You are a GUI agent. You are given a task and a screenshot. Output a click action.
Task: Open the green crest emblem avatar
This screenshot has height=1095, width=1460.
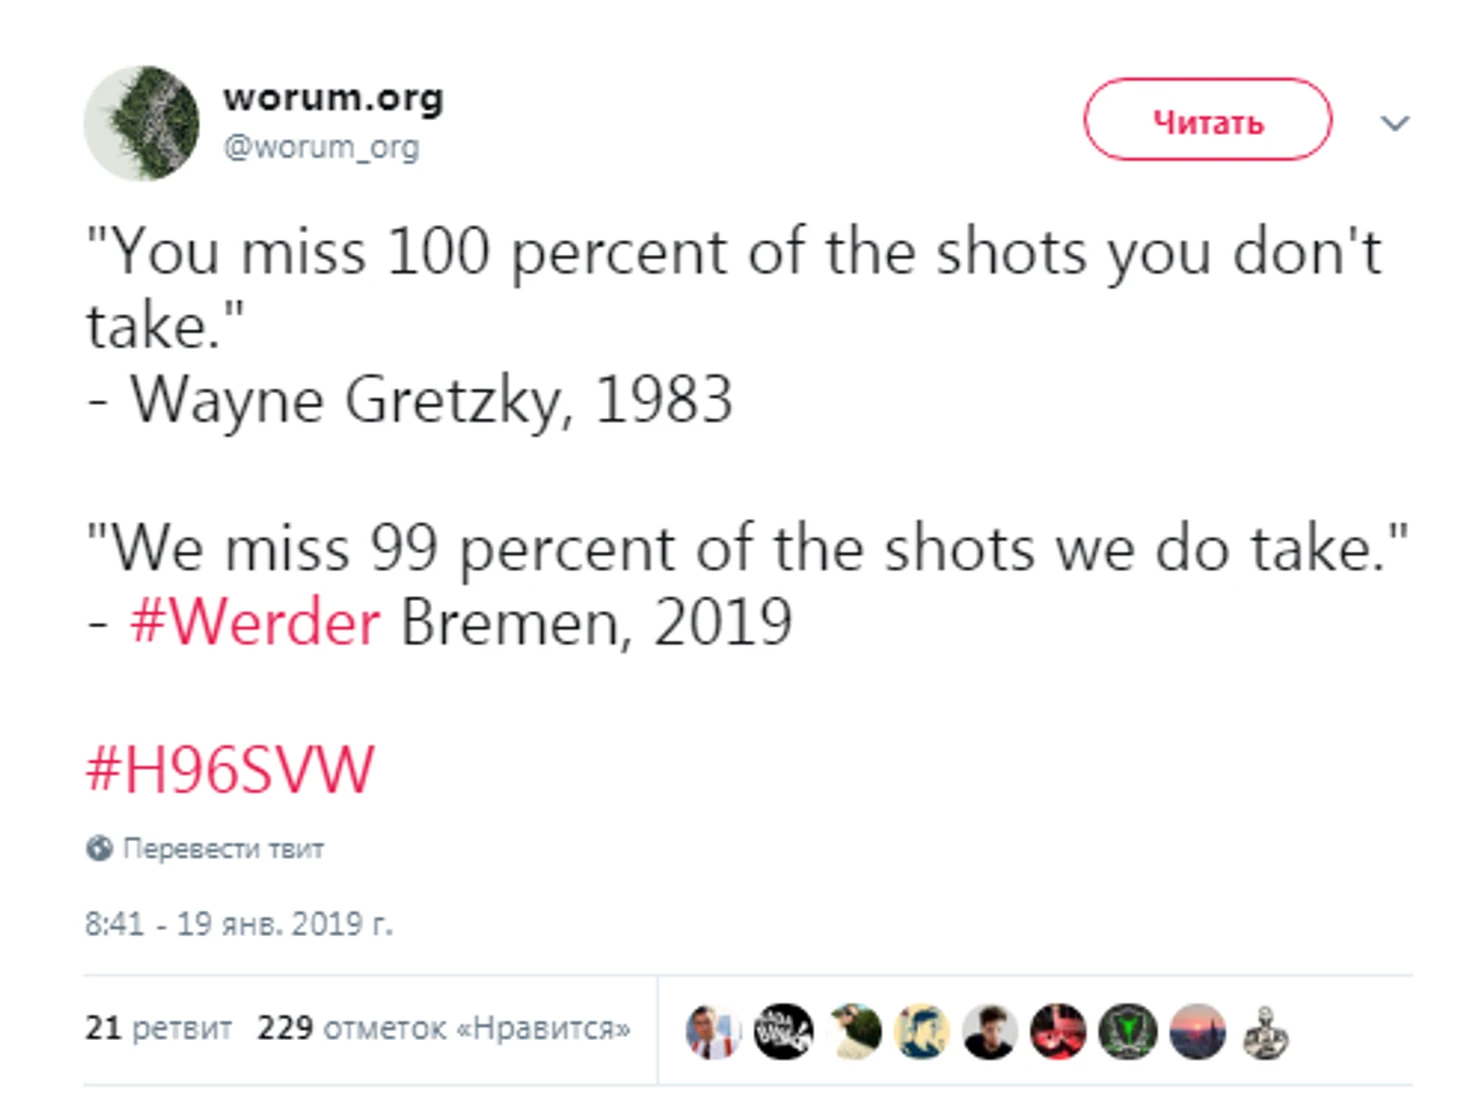[x=1128, y=1032]
